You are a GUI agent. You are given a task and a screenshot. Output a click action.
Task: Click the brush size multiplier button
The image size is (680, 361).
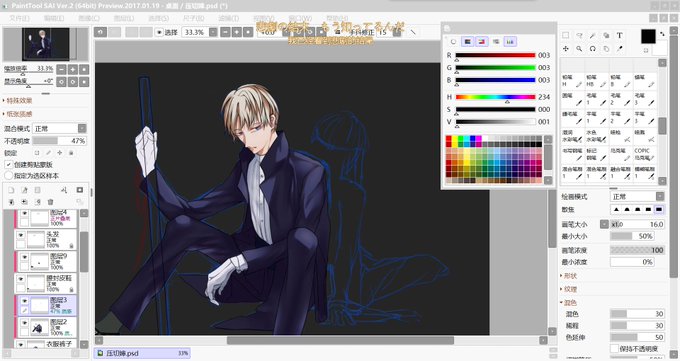[604, 224]
